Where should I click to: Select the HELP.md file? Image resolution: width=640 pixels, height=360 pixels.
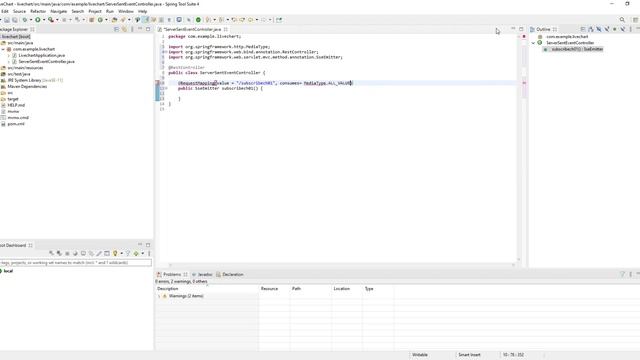point(16,105)
